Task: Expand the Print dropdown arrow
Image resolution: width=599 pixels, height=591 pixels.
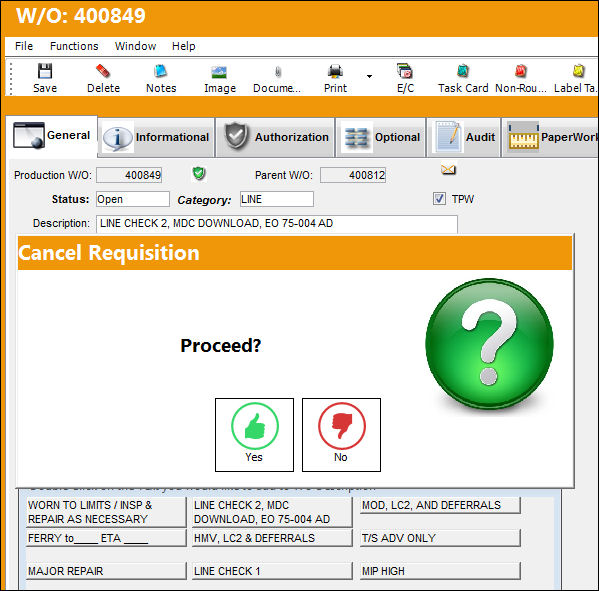Action: coord(369,76)
